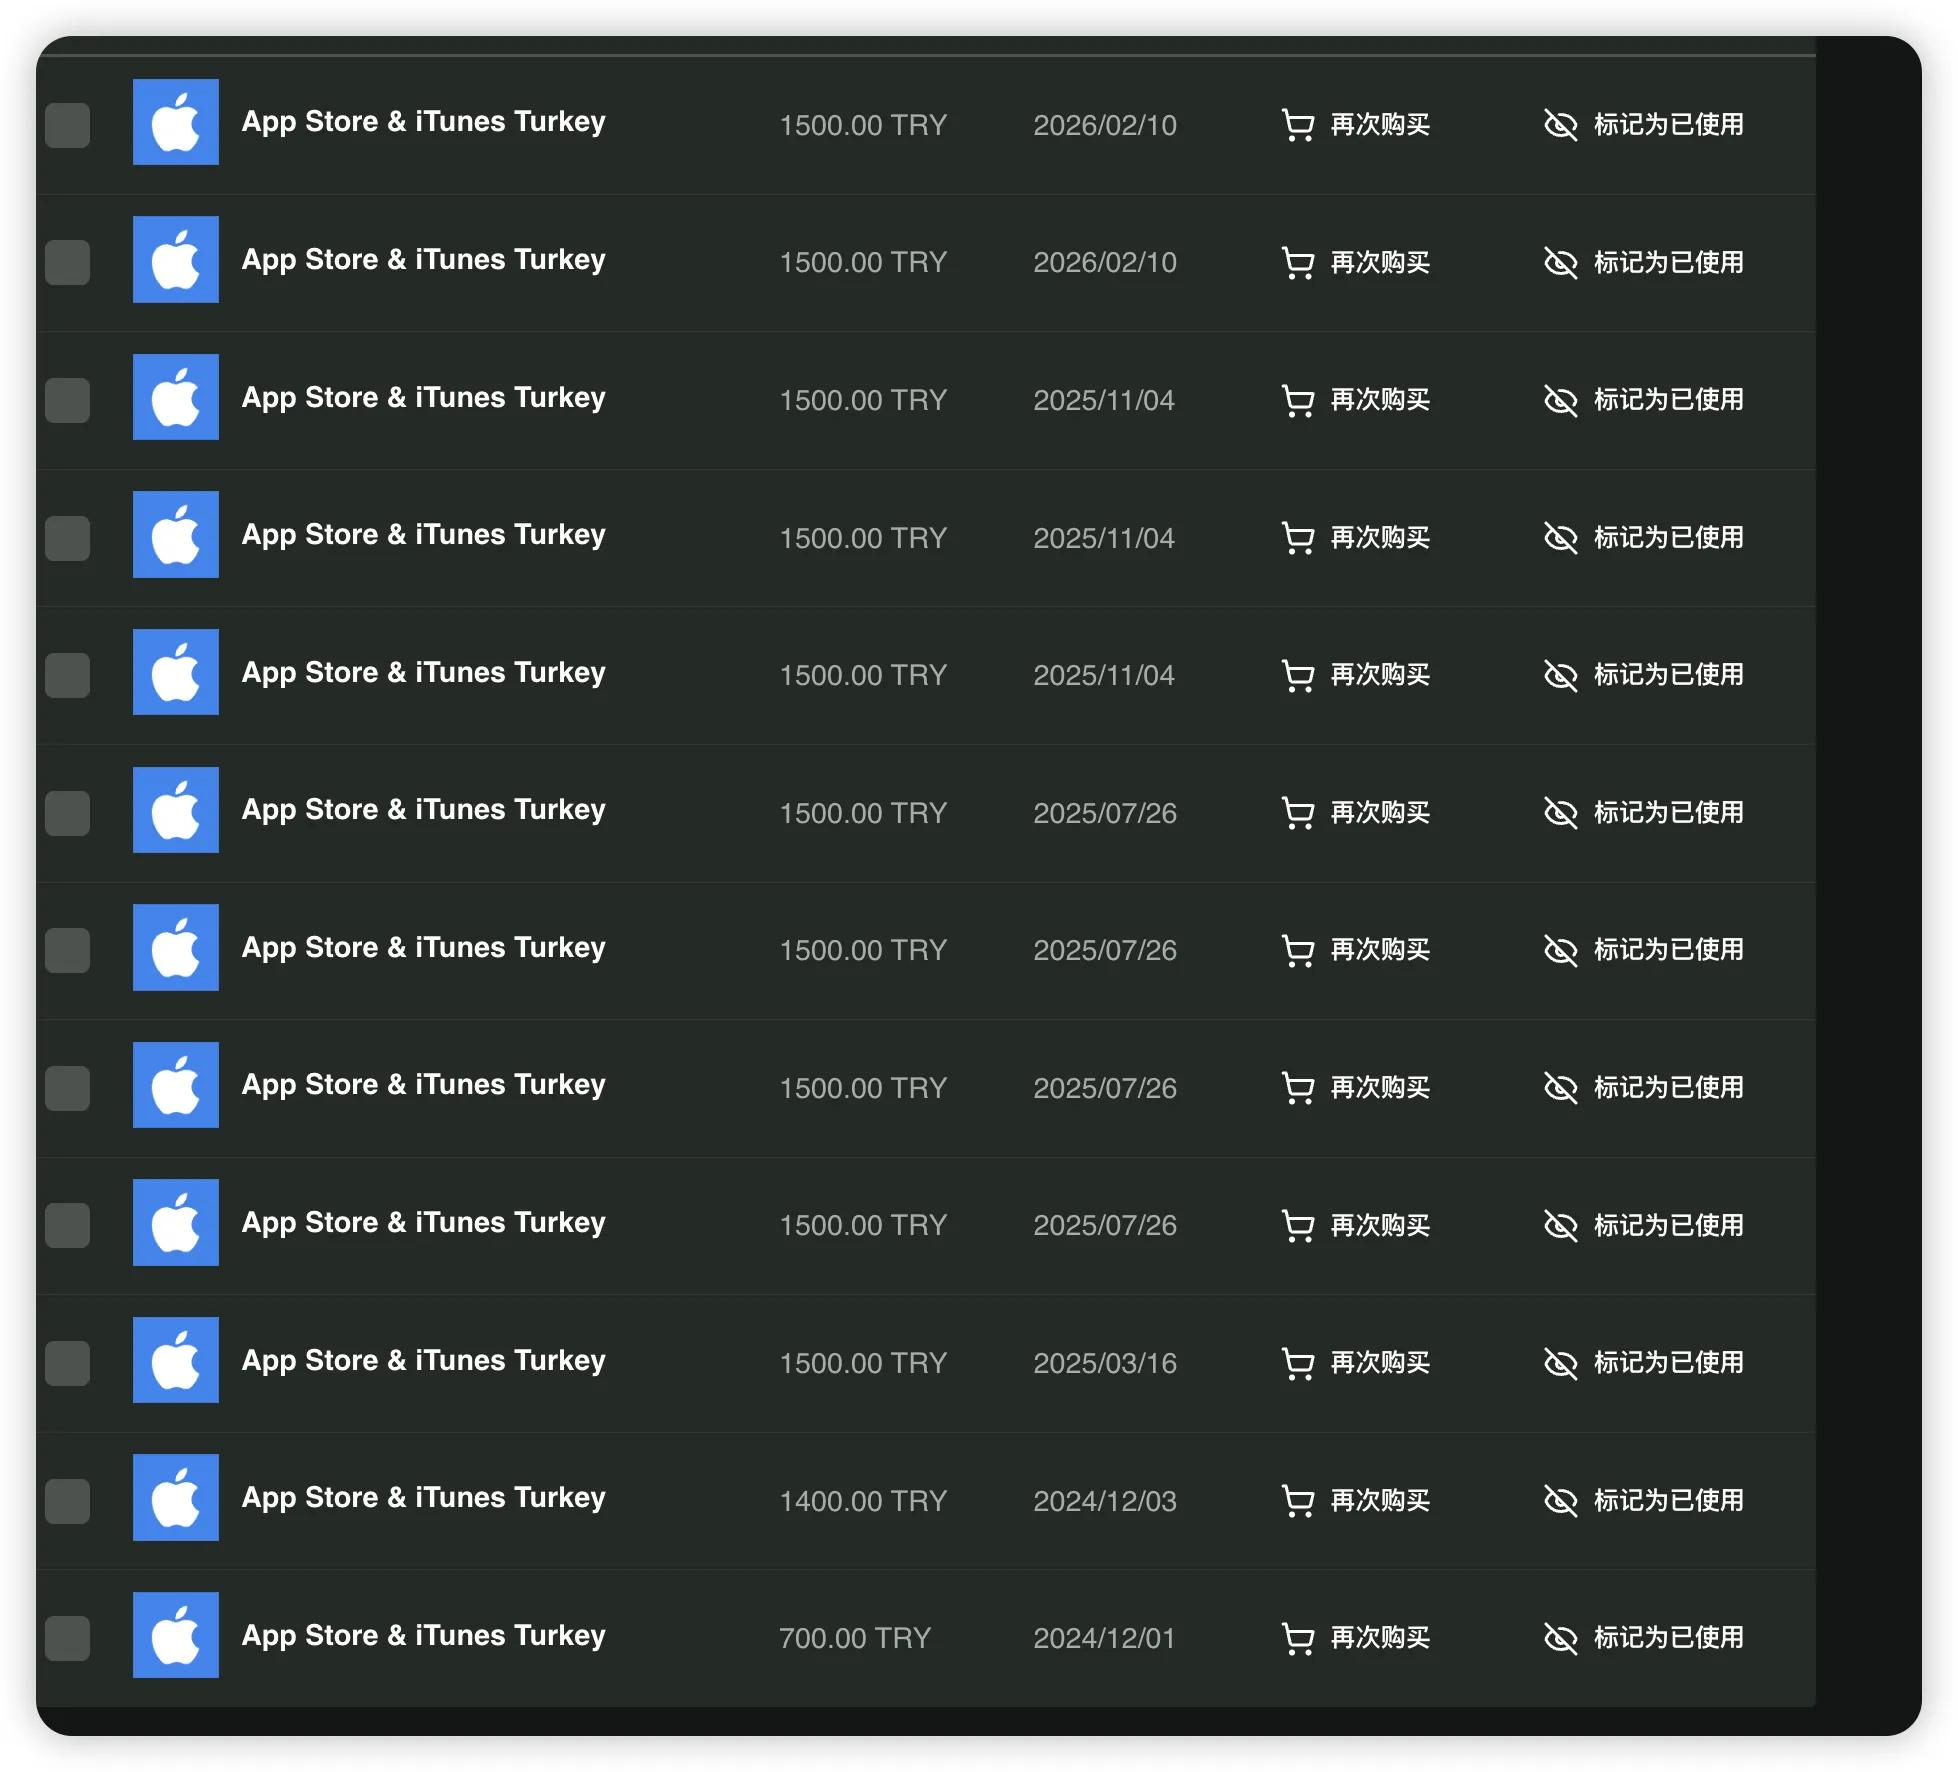Click the 2024/12/01 purchase date

pos(1103,1638)
